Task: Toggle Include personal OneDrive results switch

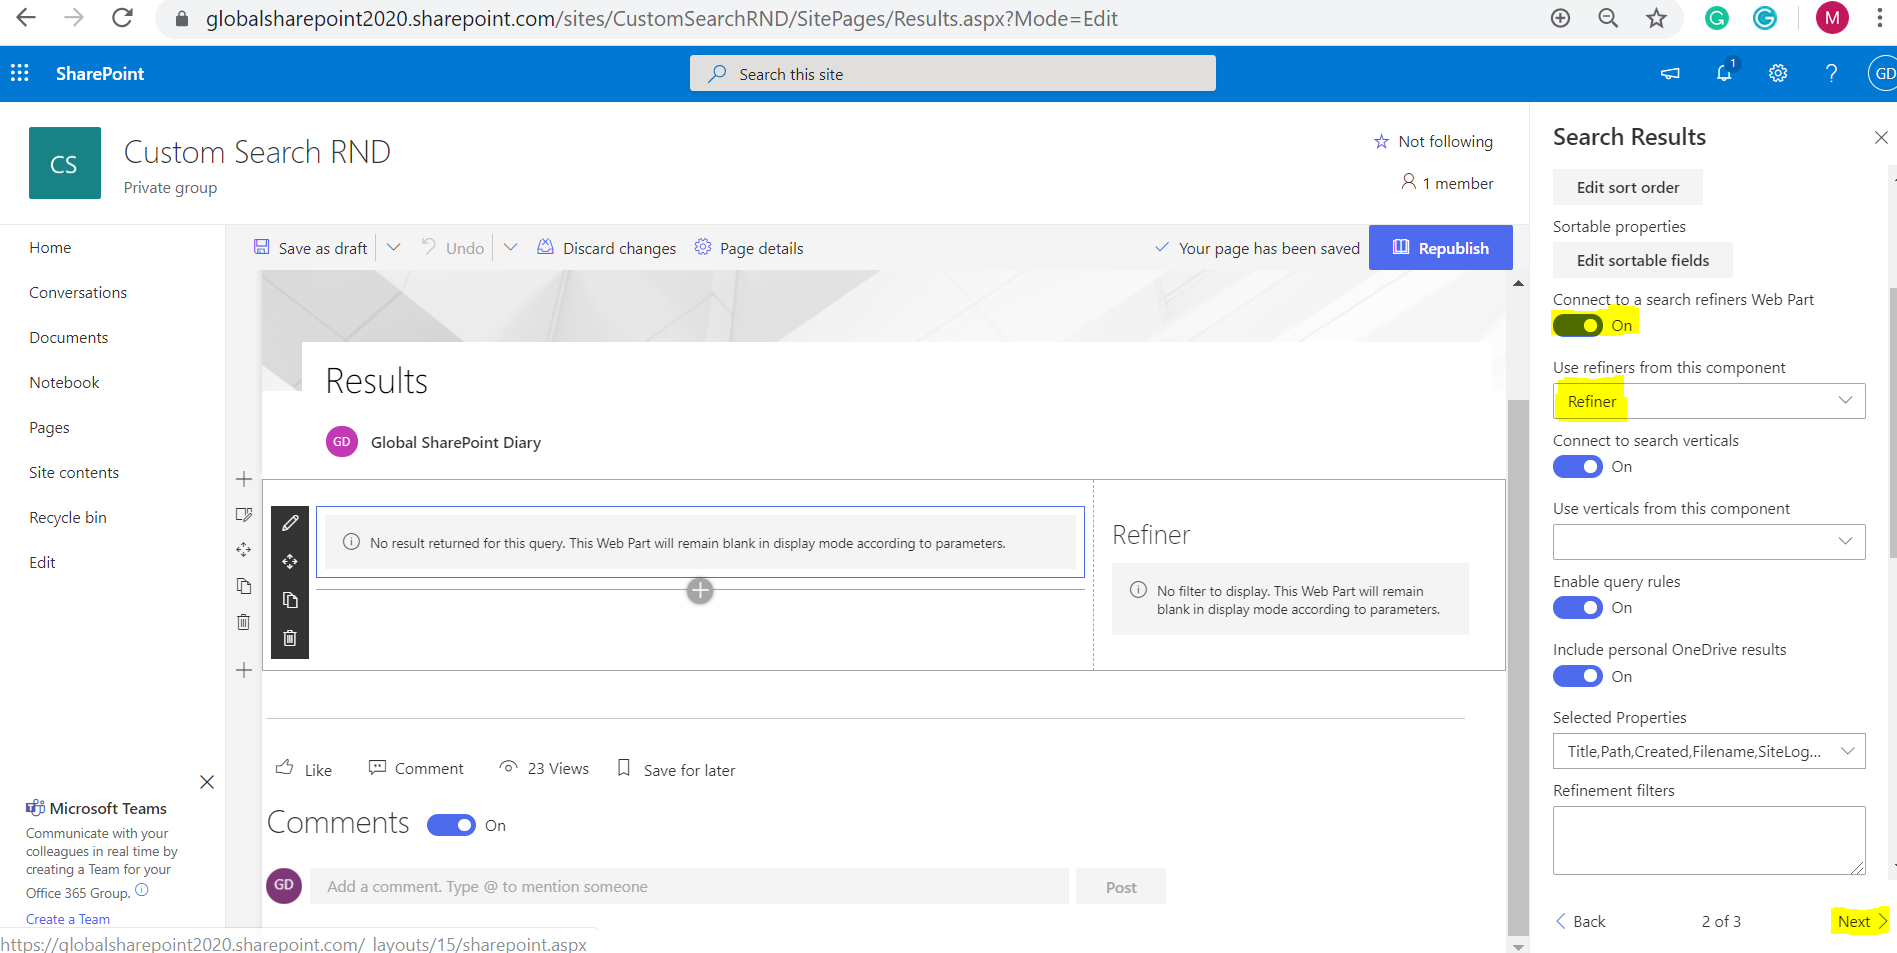Action: pos(1578,676)
